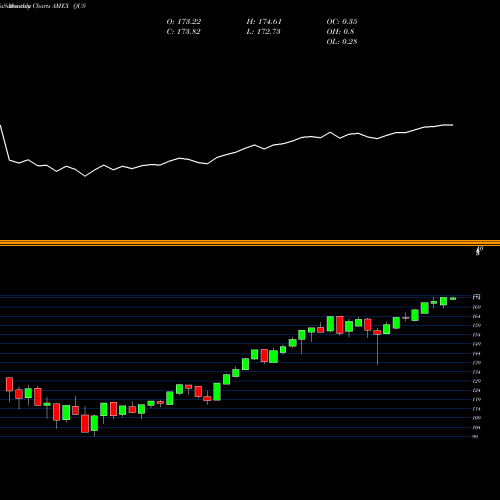
Task: Click the 134 price axis label
Action: pyautogui.click(x=477, y=372)
